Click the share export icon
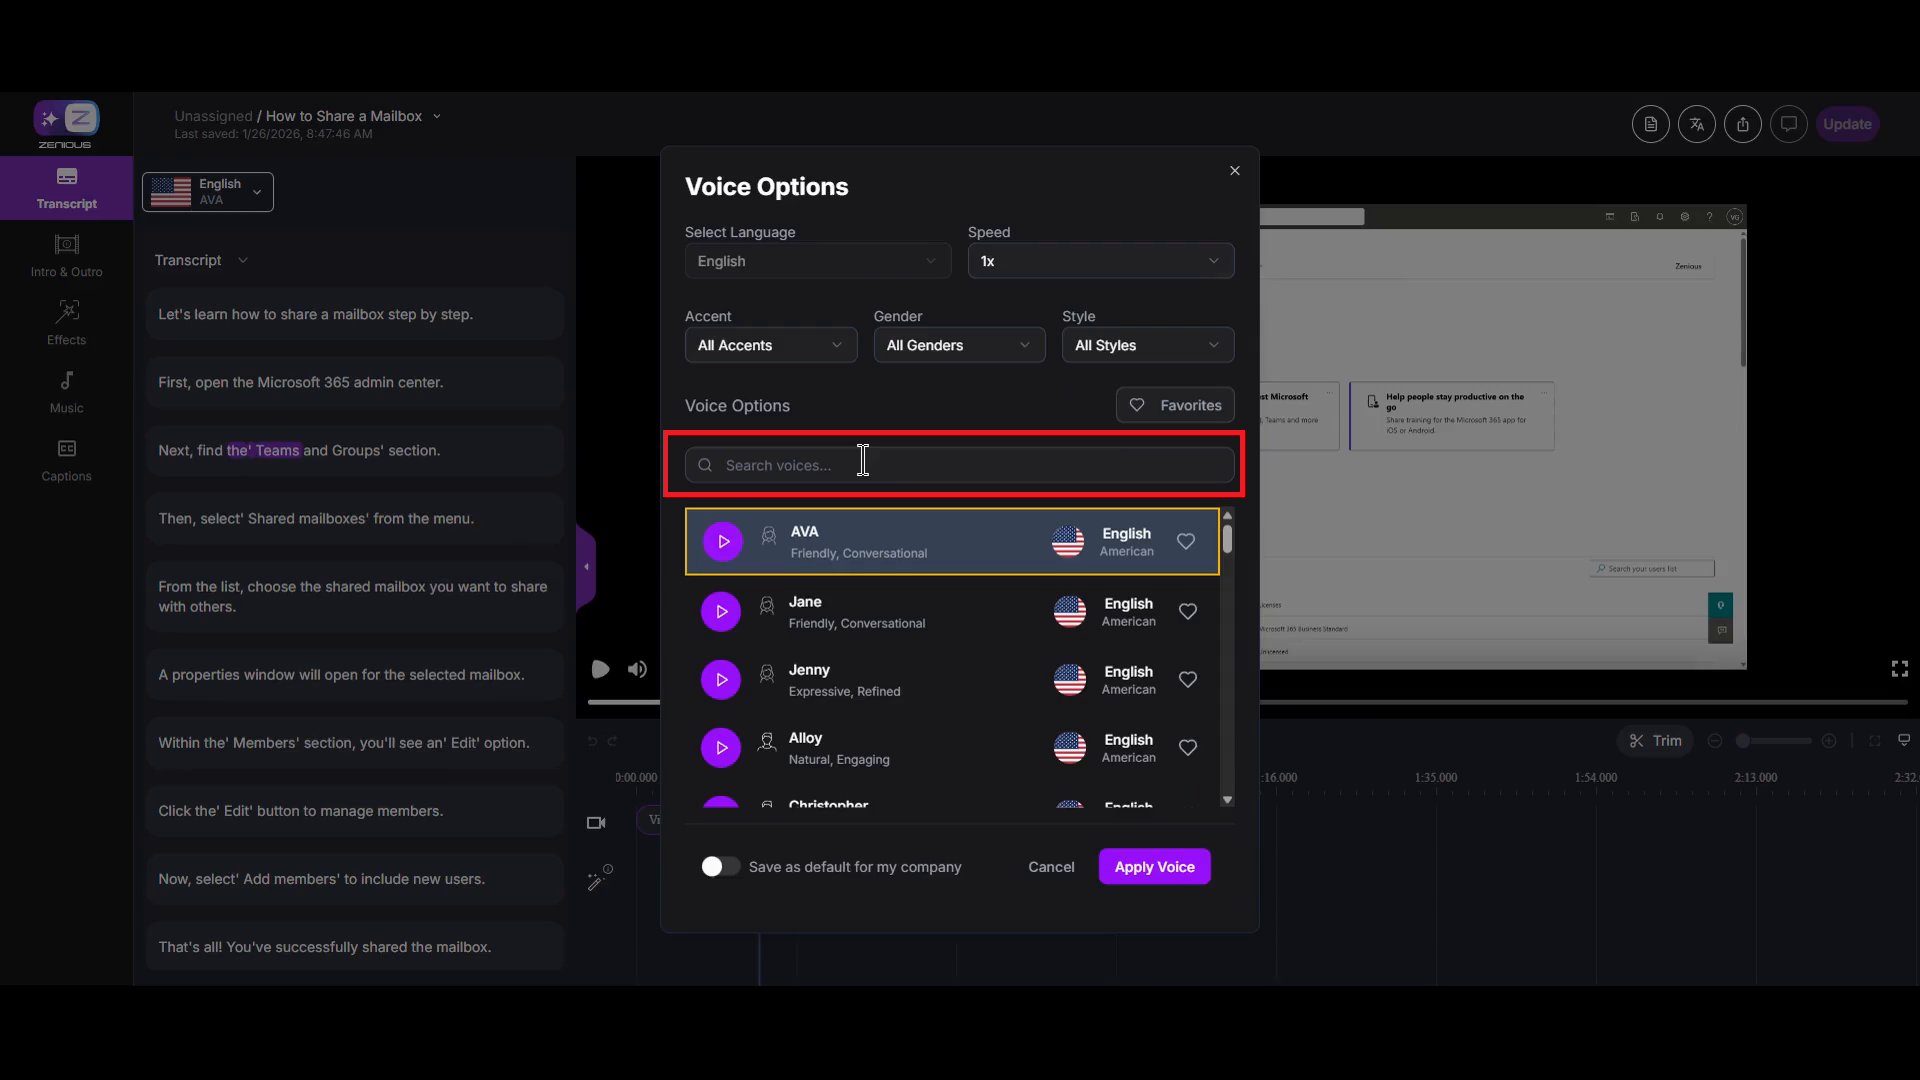The width and height of the screenshot is (1920, 1080). 1742,124
